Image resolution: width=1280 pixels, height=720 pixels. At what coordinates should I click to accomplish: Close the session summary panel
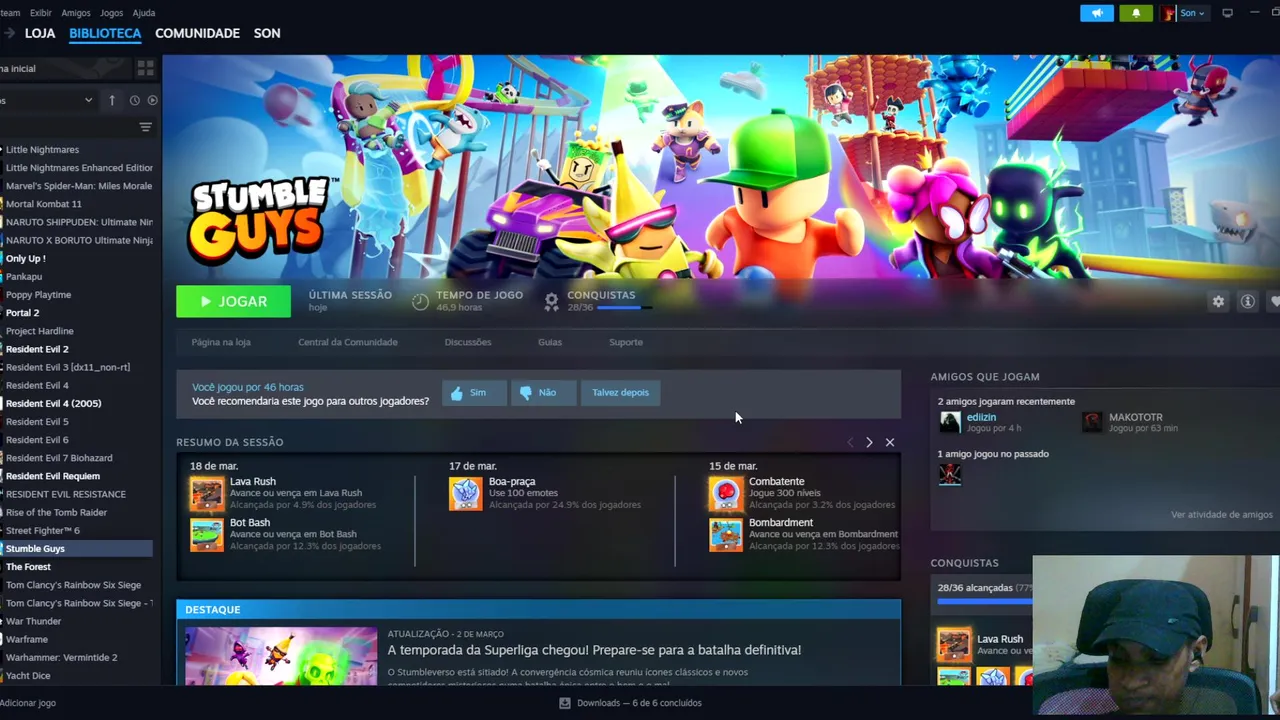pyautogui.click(x=889, y=442)
